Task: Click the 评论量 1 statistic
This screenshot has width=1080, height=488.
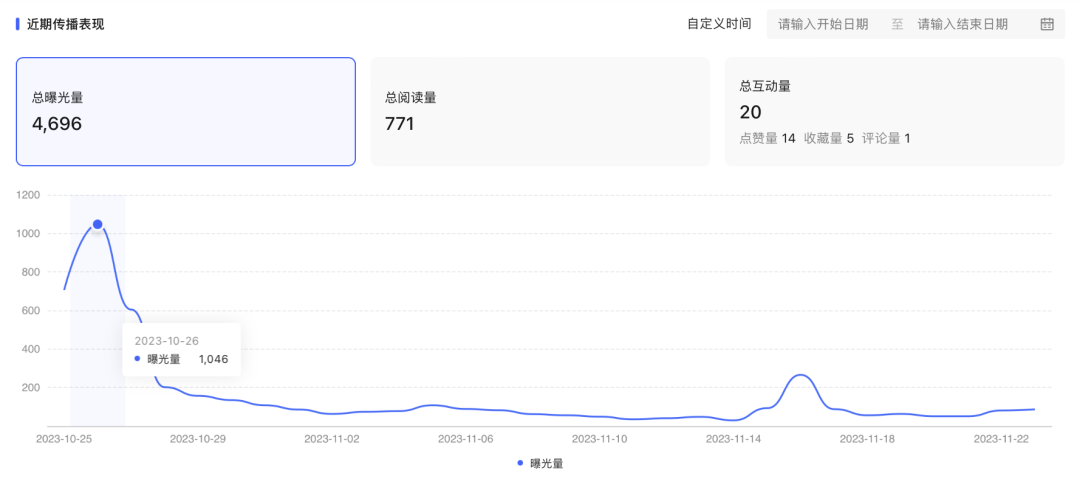Action: tap(886, 138)
